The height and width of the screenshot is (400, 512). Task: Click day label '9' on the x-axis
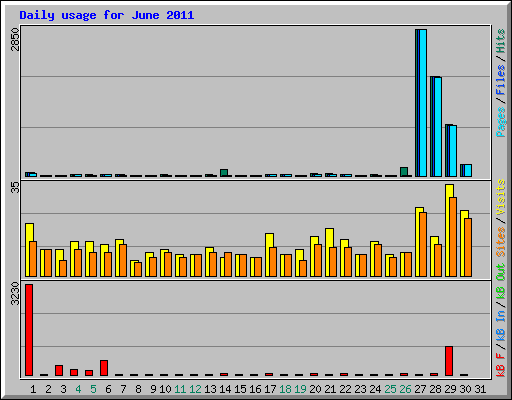(153, 389)
